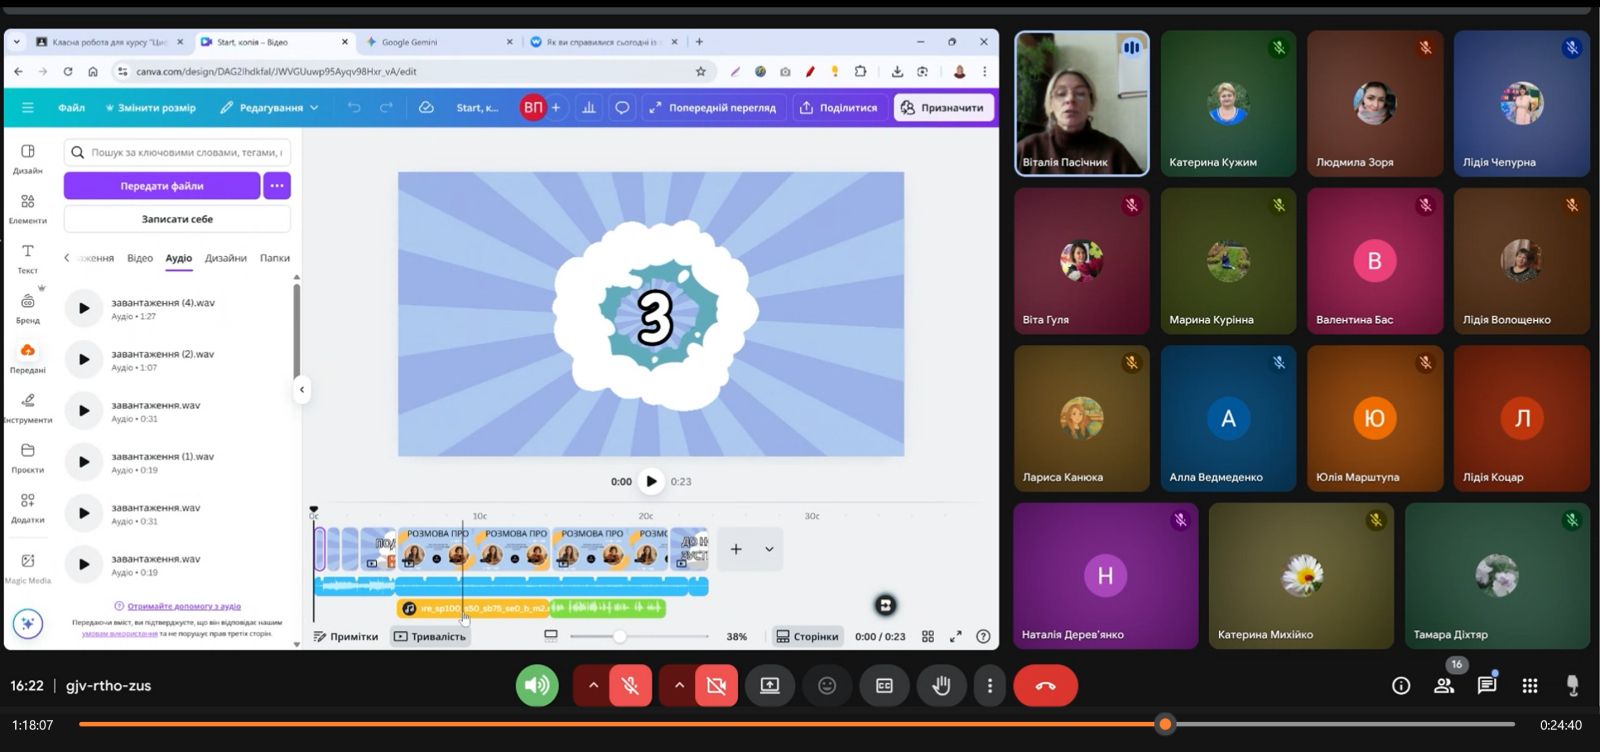Expand the add page chevron in timeline
The image size is (1600, 752).
pyautogui.click(x=769, y=549)
